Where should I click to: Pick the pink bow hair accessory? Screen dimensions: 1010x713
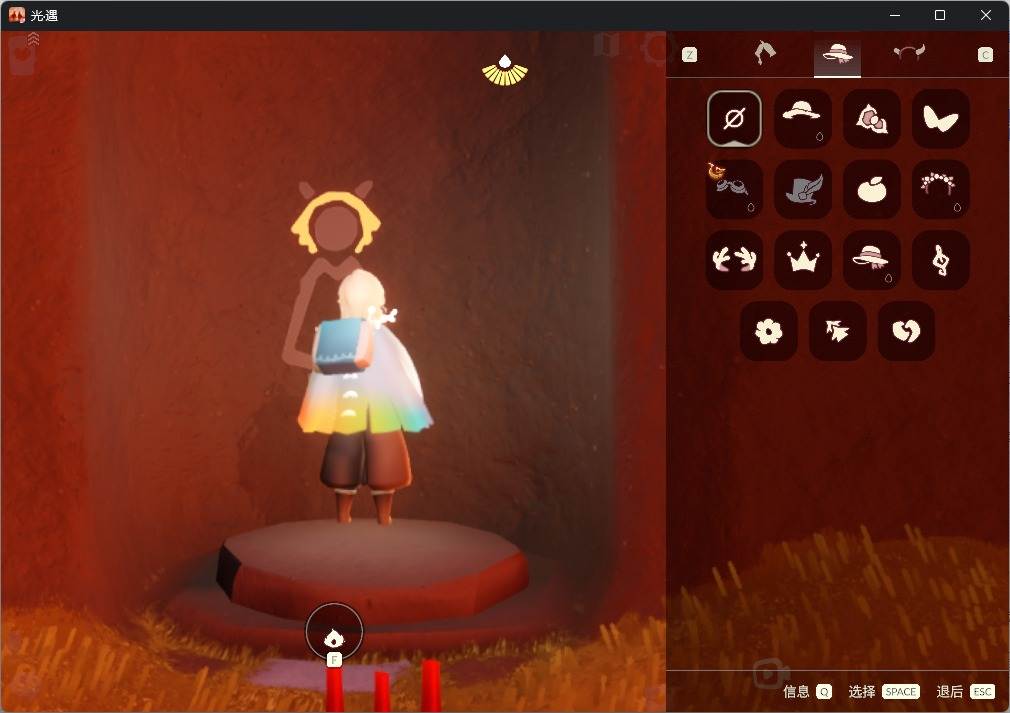[872, 119]
